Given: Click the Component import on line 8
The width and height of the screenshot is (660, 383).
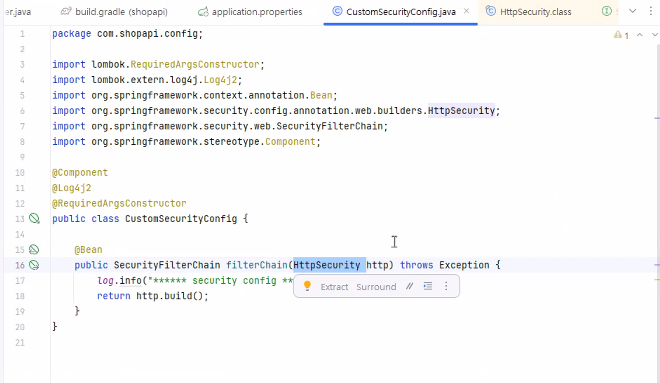Looking at the screenshot, I should (x=186, y=142).
